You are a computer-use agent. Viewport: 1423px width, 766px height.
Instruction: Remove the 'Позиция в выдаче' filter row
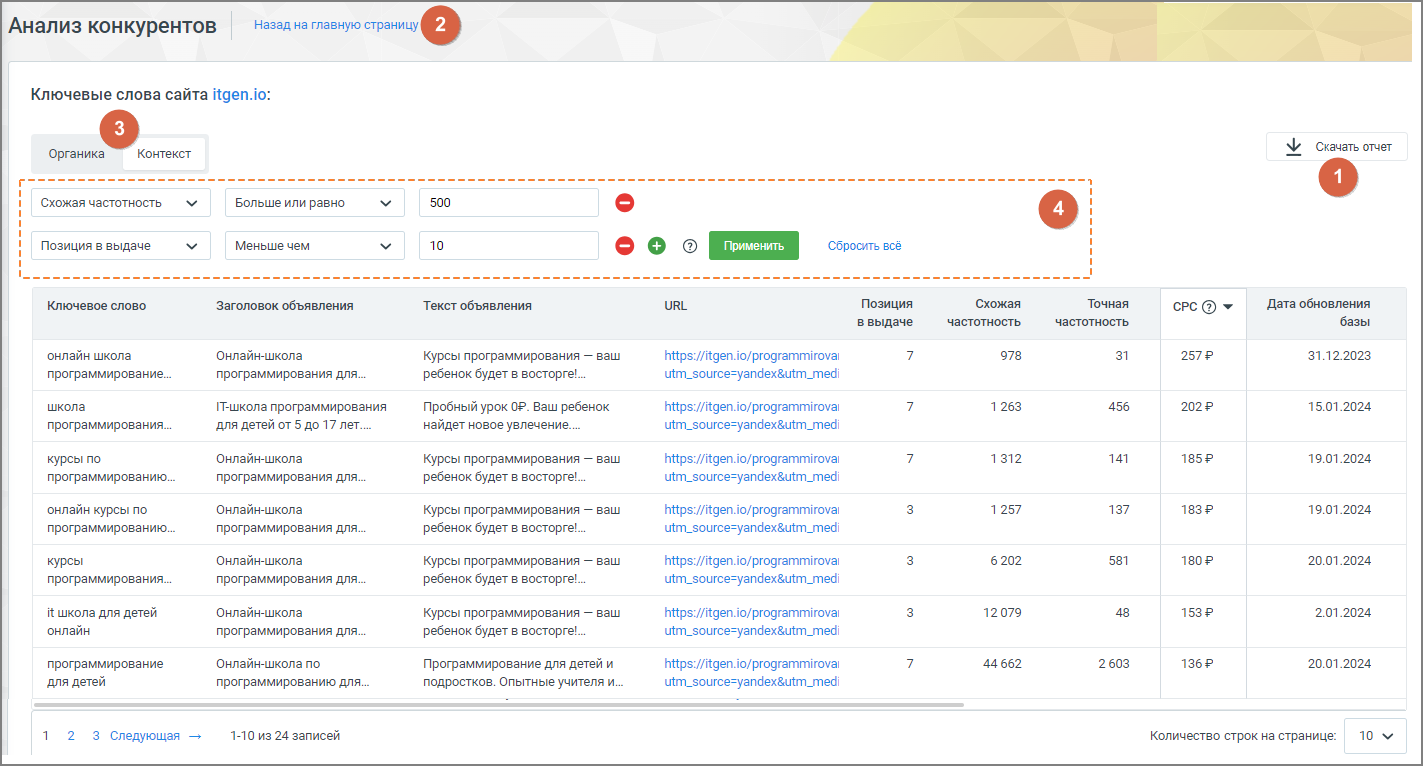point(624,245)
